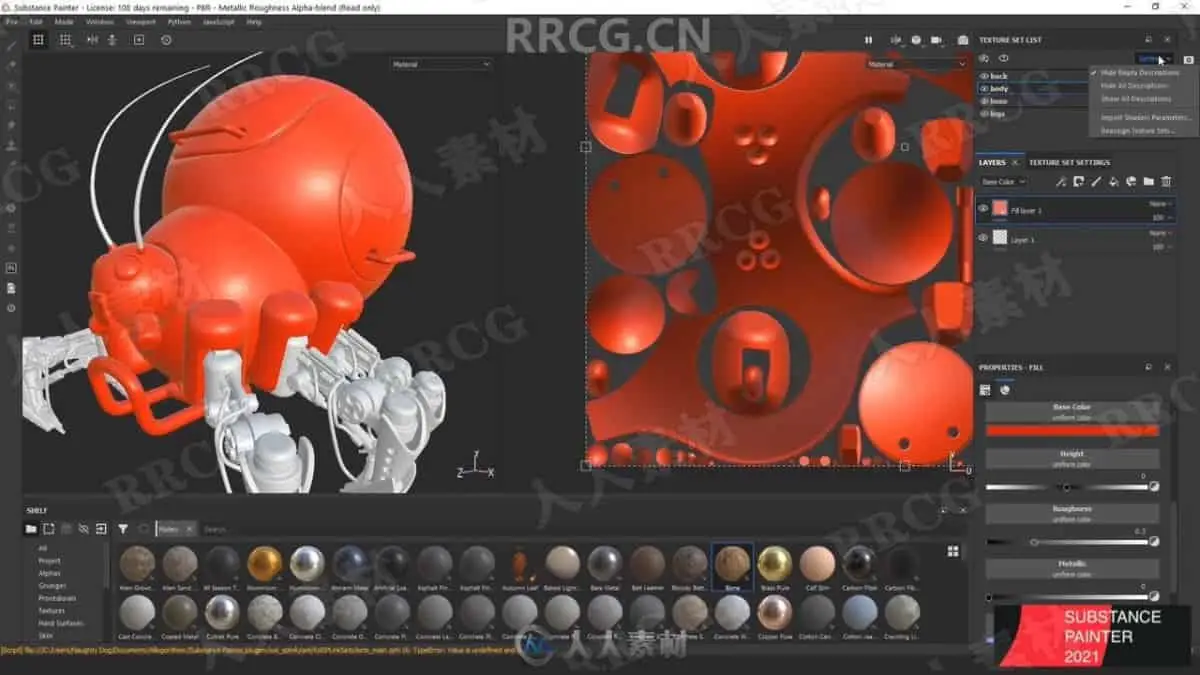The height and width of the screenshot is (675, 1200).
Task: Open the material tab icon in Properties Fill
Action: (1005, 390)
